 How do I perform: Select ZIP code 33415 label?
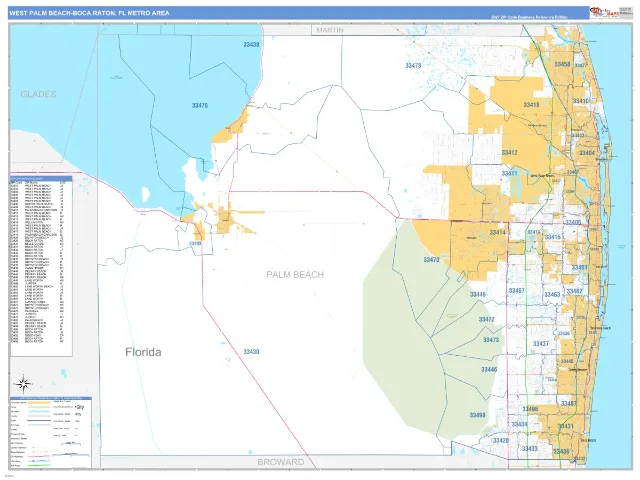(x=553, y=237)
